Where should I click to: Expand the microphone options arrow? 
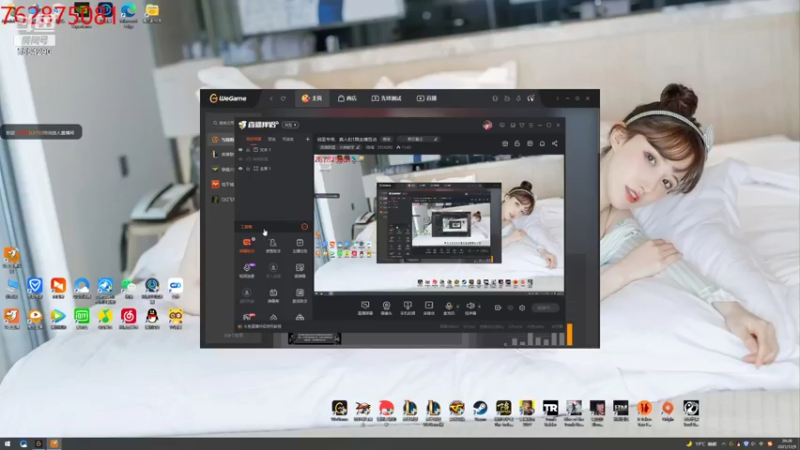[x=457, y=307]
